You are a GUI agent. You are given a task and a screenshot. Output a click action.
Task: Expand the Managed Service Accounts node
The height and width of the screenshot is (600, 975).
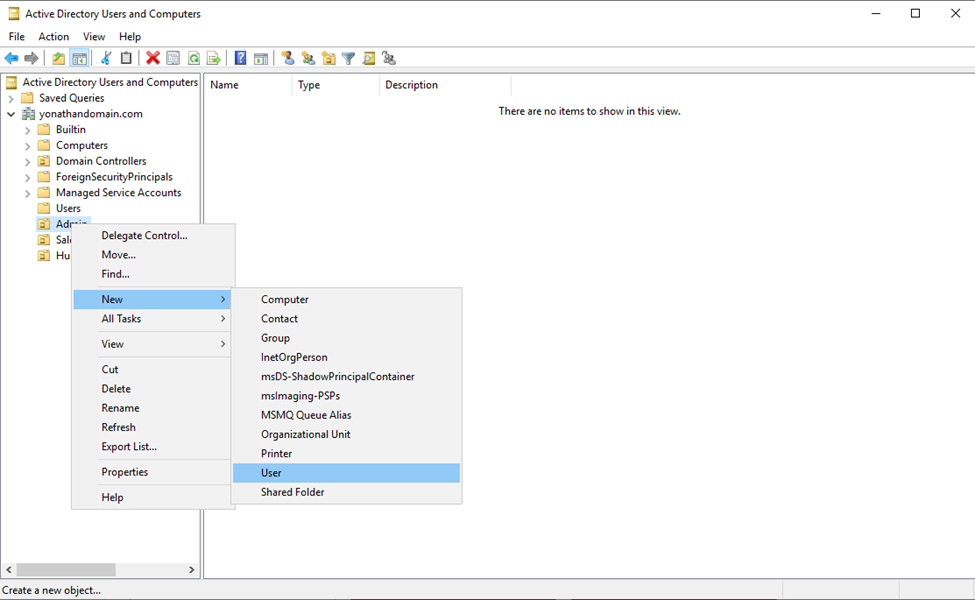pyautogui.click(x=27, y=193)
